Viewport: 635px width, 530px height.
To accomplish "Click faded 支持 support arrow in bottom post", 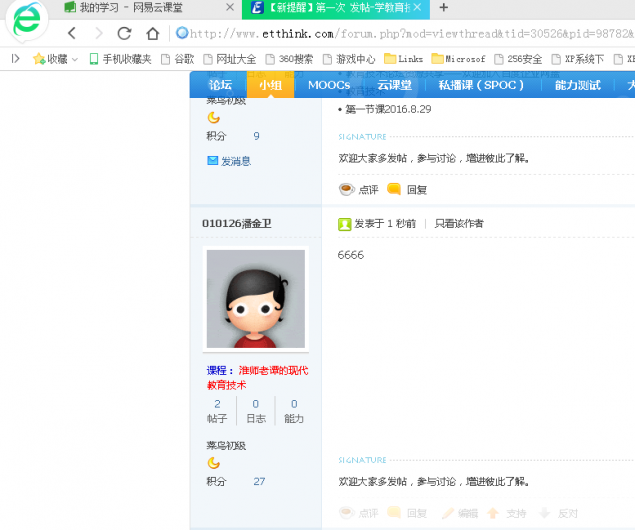I will [492, 513].
